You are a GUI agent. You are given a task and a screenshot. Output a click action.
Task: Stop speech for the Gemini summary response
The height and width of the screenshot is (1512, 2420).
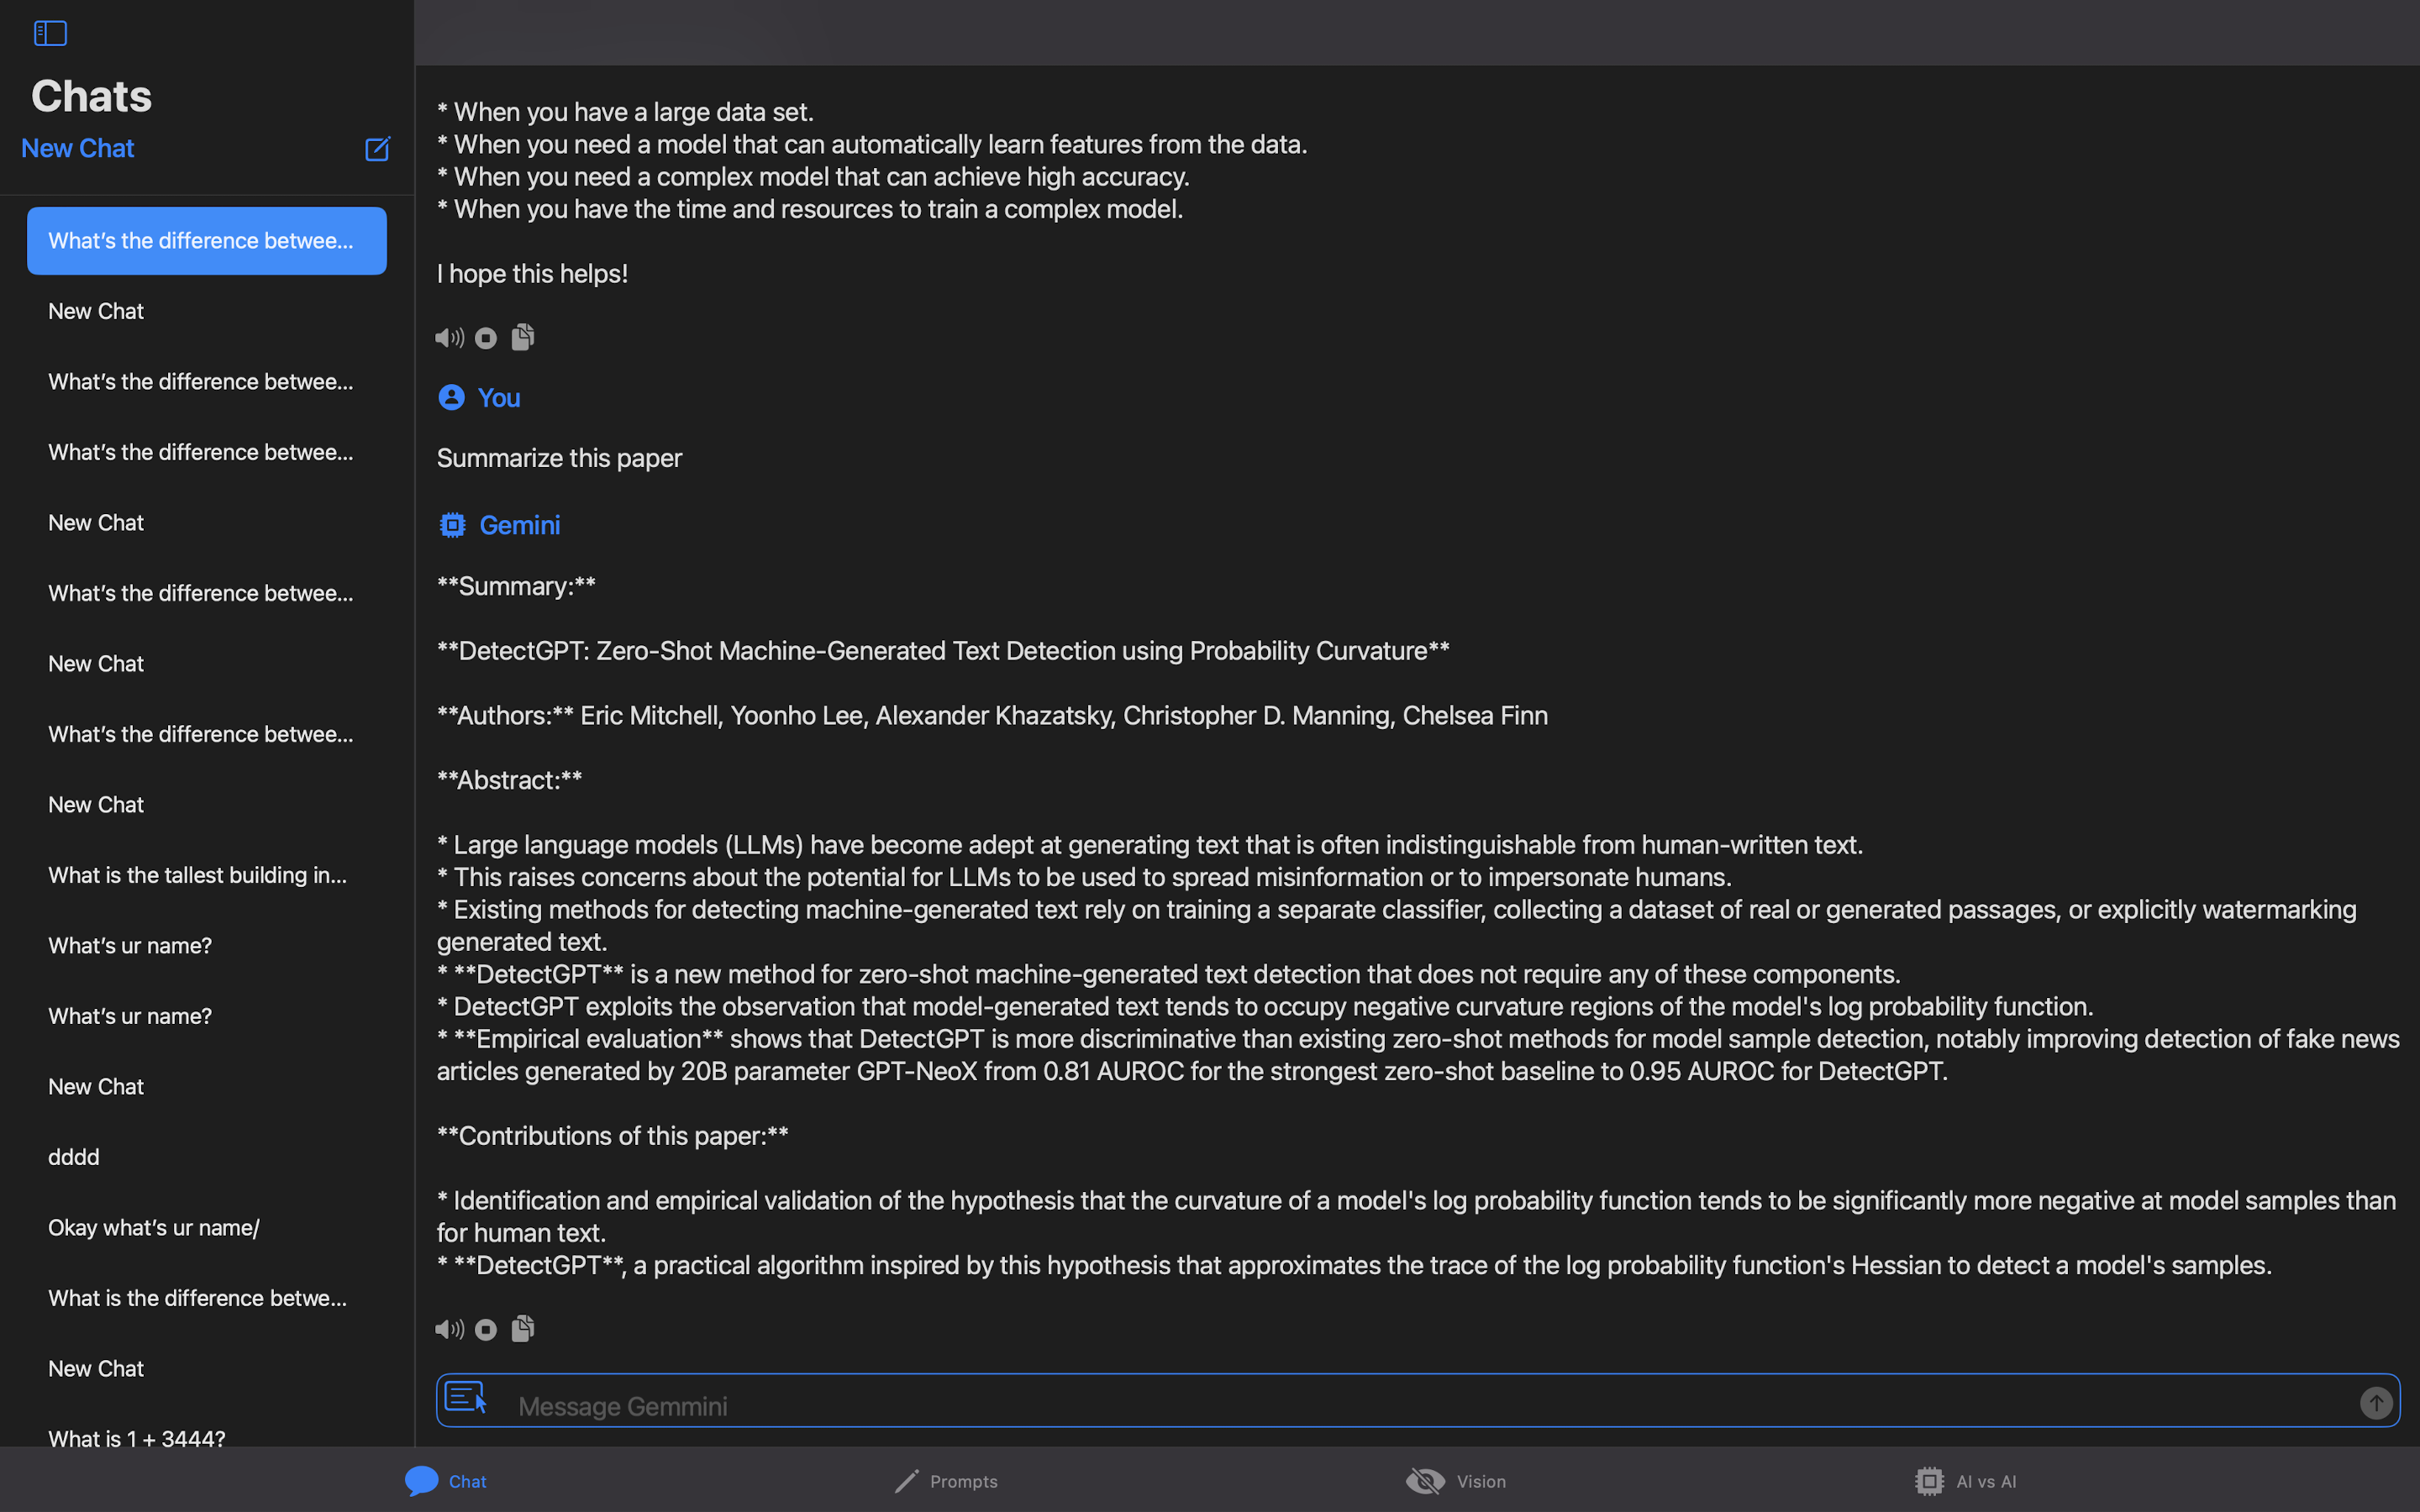[x=486, y=1329]
